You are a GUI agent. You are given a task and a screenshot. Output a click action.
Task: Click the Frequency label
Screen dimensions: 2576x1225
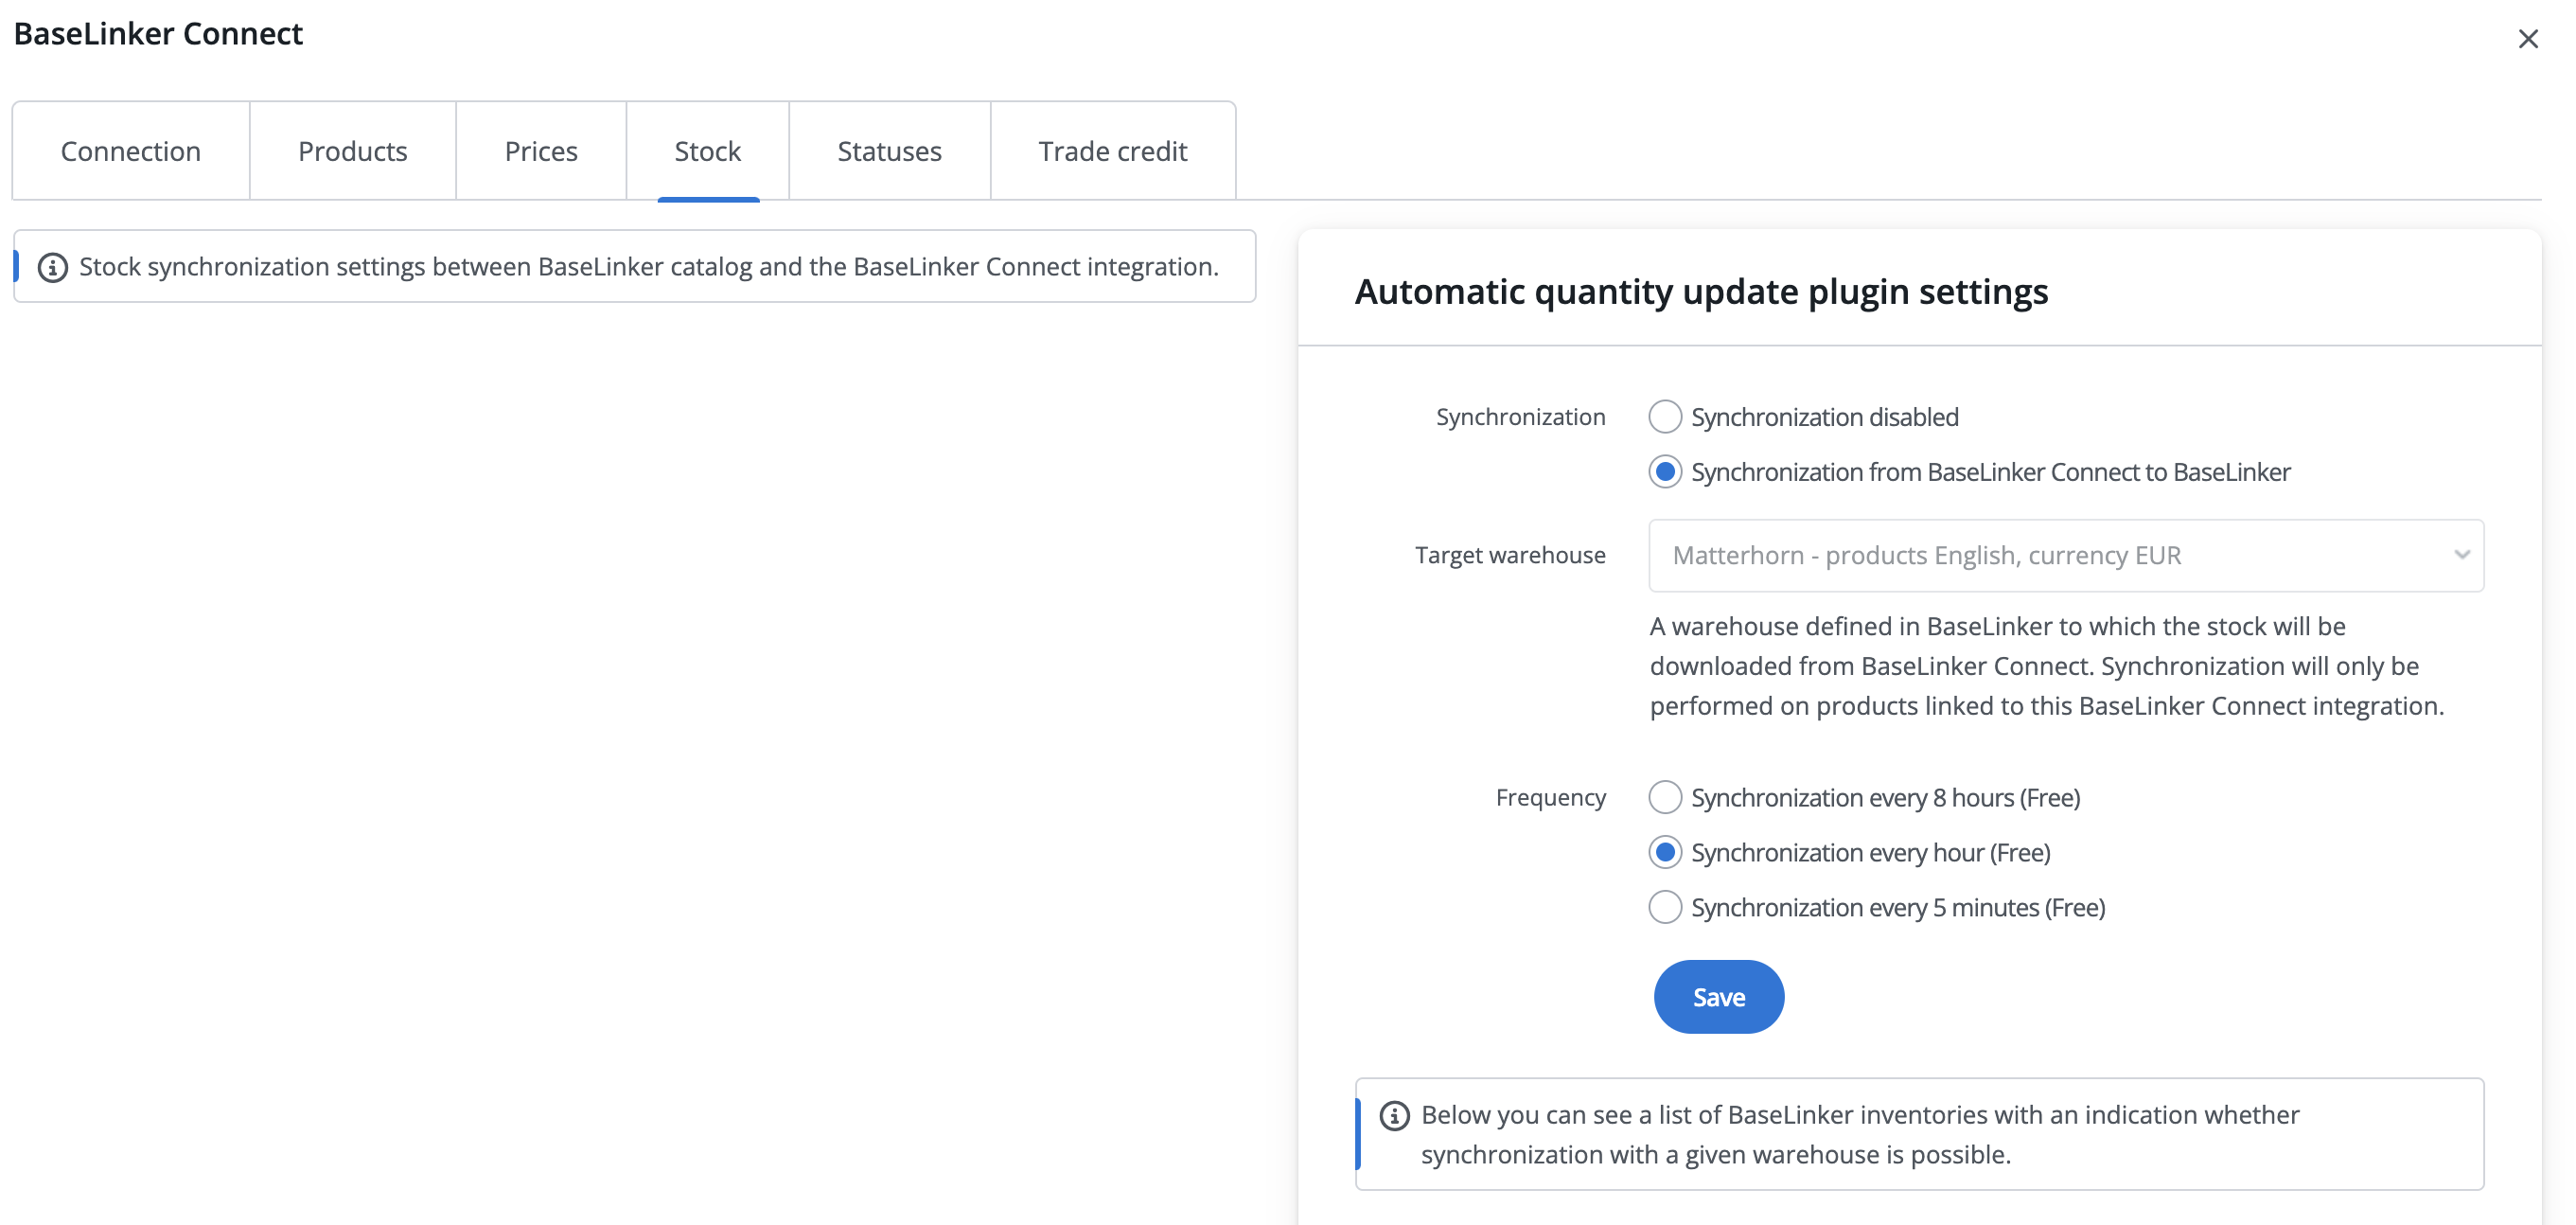[1550, 797]
